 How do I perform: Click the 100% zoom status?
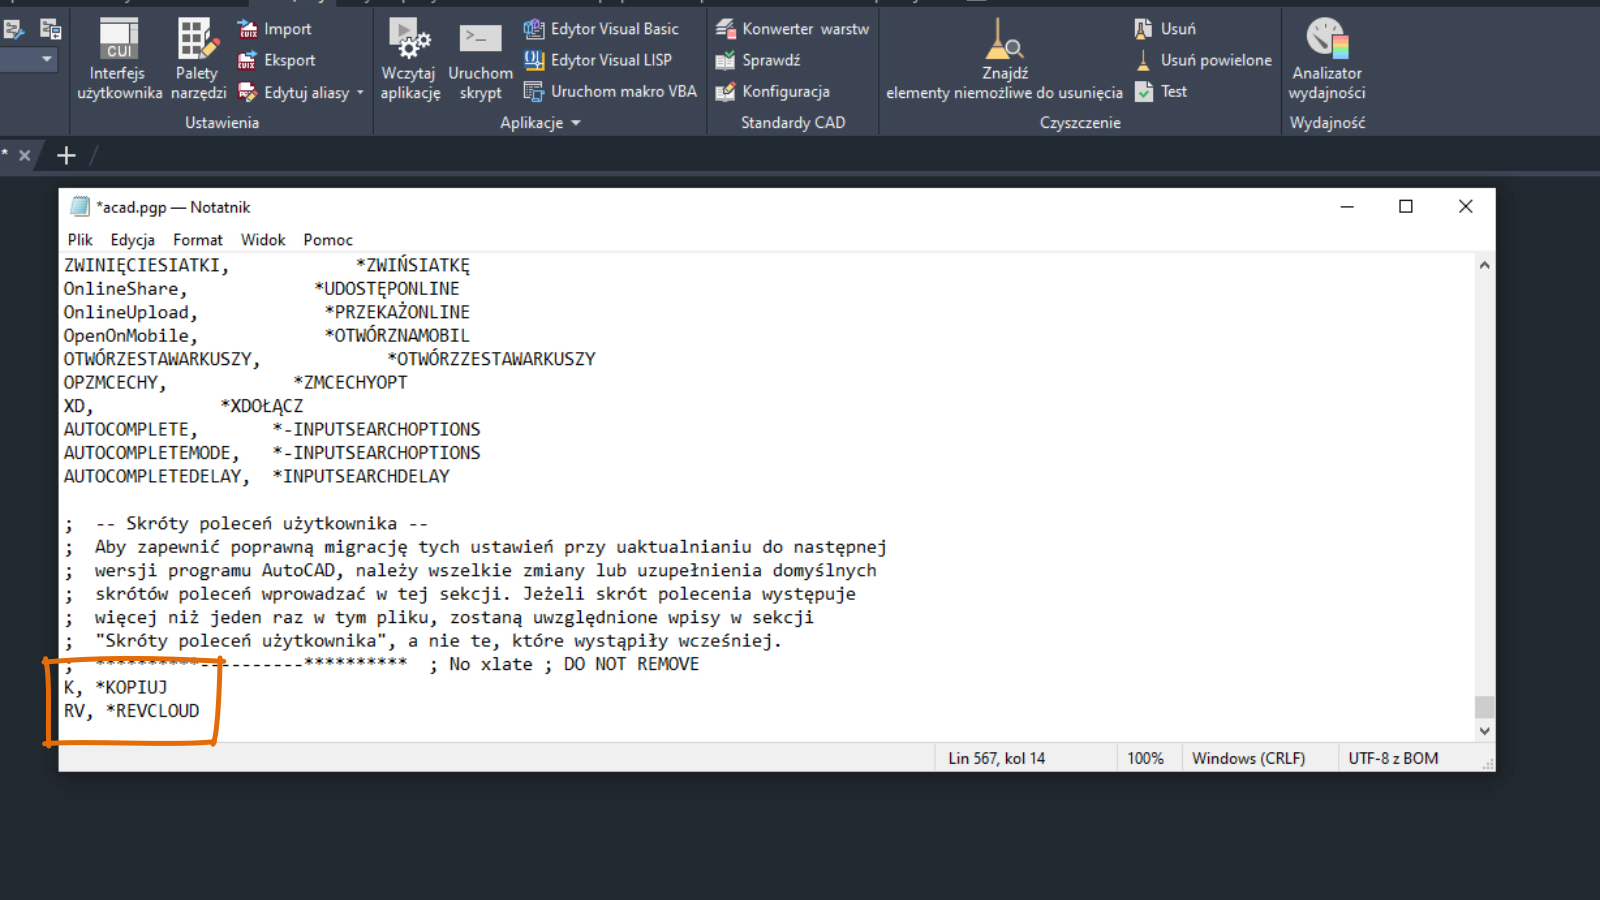pos(1146,758)
